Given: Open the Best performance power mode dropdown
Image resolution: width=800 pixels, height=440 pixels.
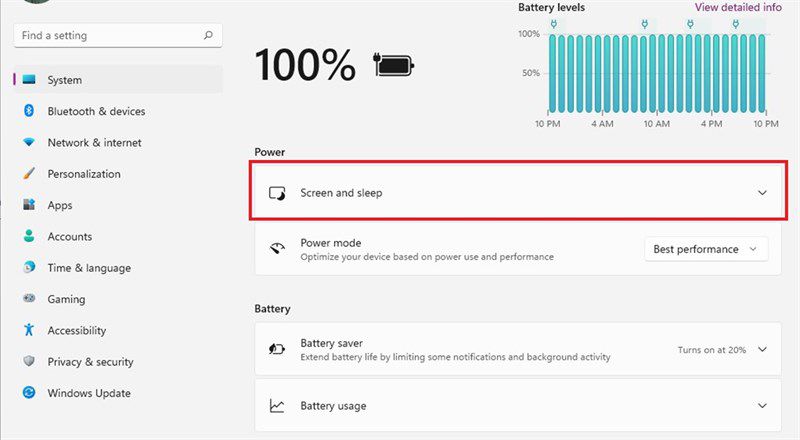Looking at the screenshot, I should pyautogui.click(x=706, y=249).
